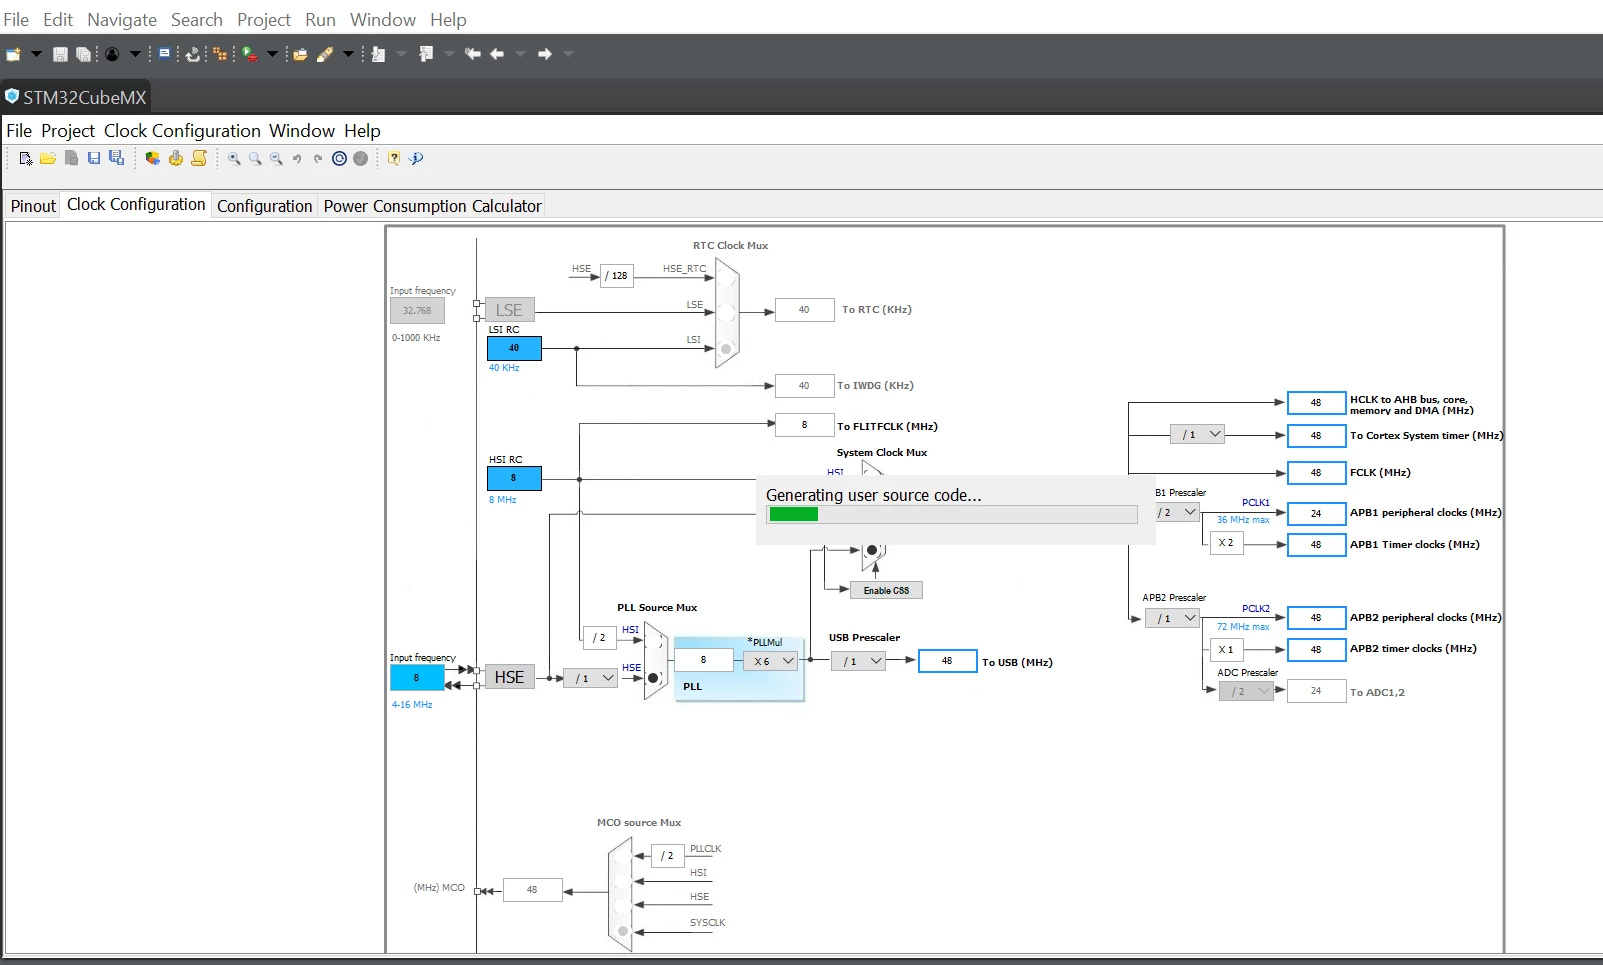
Task: Open the Clock Configuration menu in CubeMX menu bar
Action: click(x=182, y=131)
